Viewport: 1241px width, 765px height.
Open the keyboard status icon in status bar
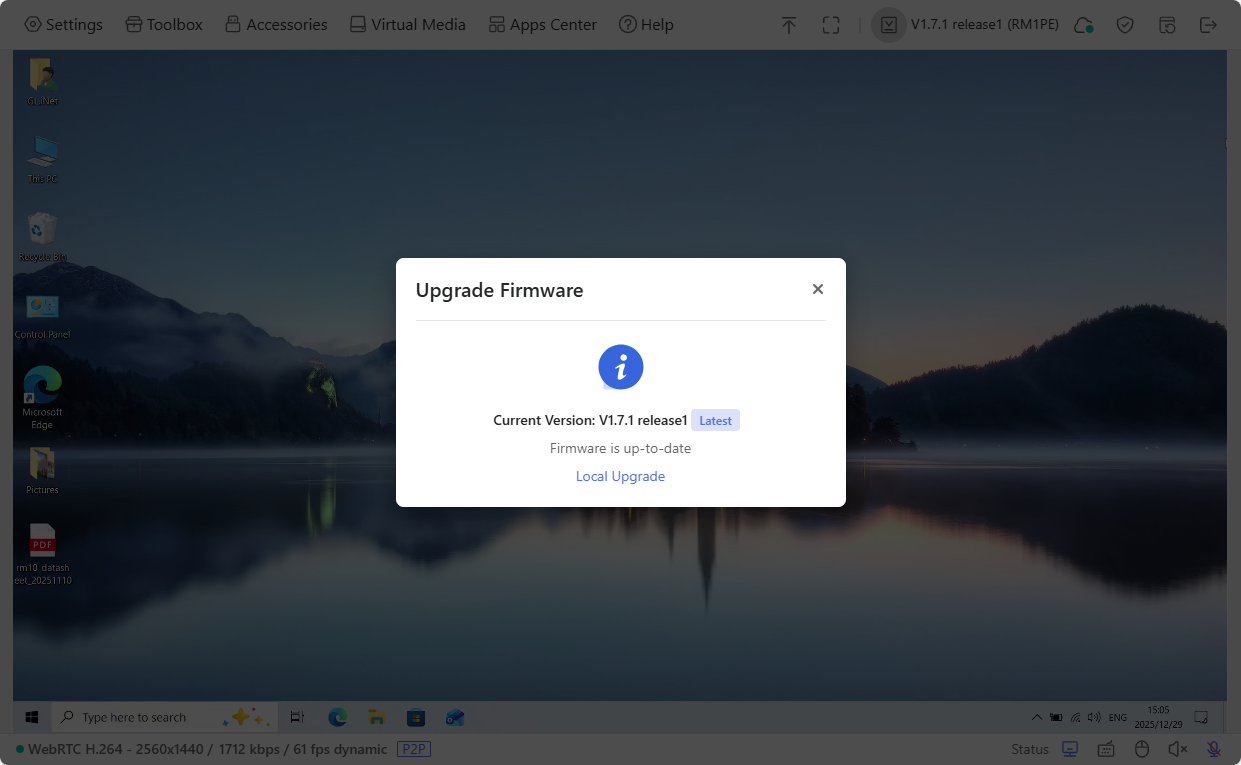[1106, 748]
